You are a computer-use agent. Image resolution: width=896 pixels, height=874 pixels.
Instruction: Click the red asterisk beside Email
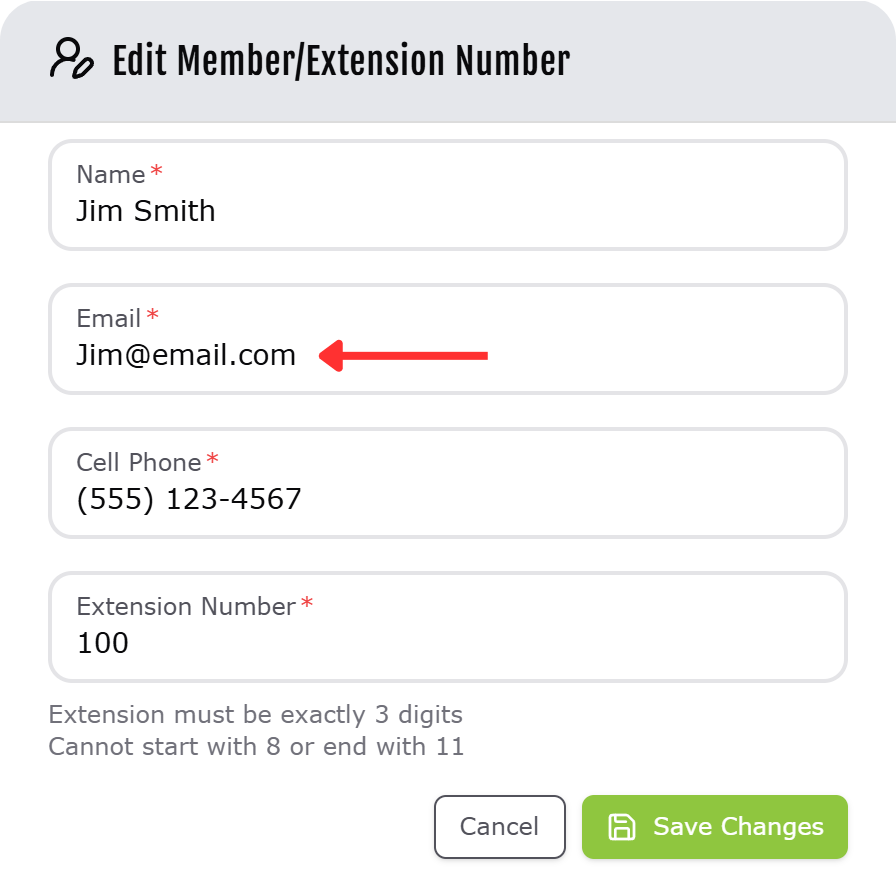152,317
